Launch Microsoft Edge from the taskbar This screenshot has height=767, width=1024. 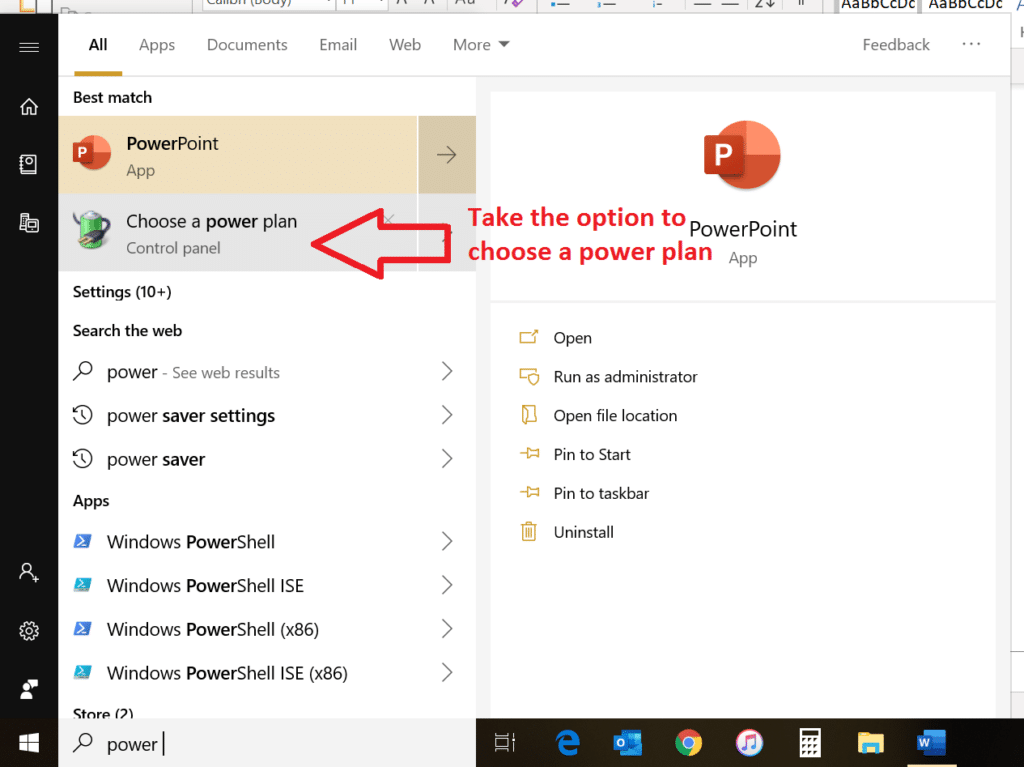pos(568,743)
